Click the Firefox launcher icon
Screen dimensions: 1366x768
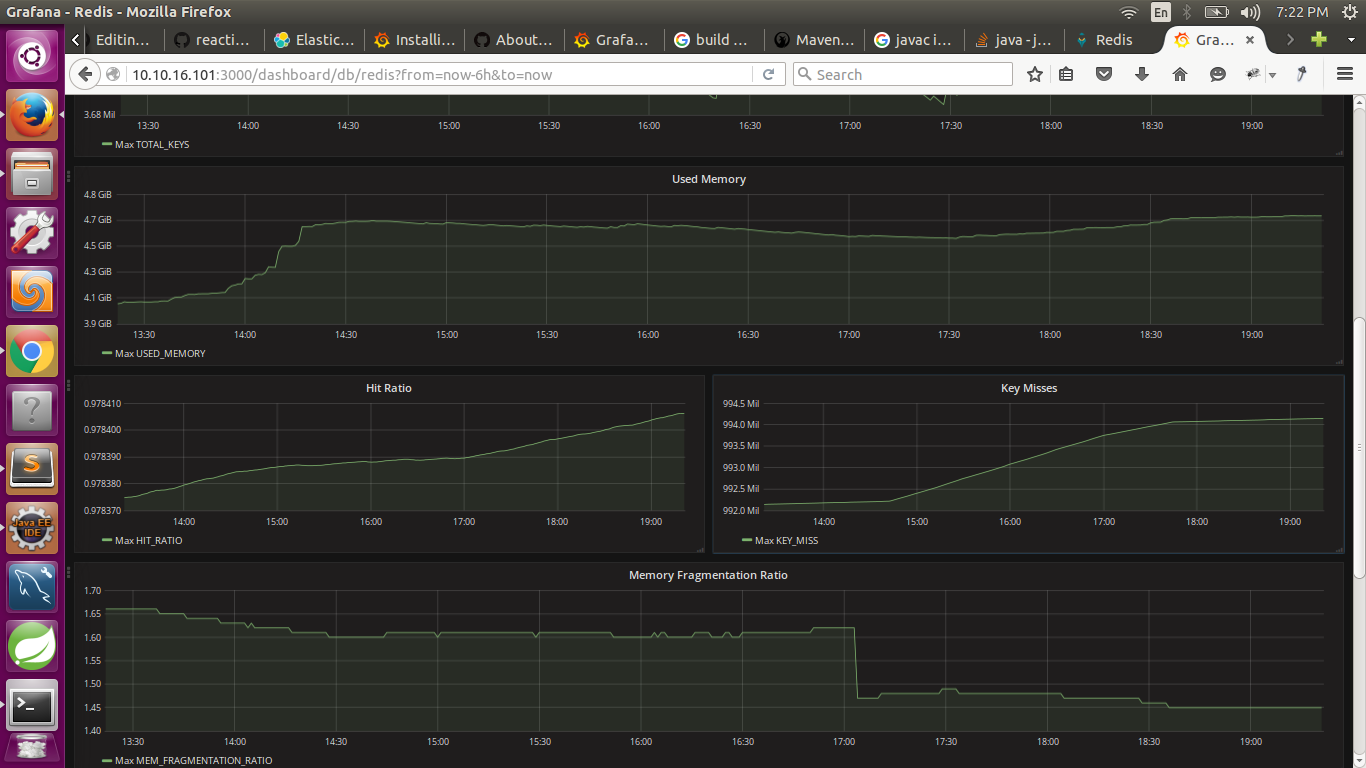click(33, 115)
